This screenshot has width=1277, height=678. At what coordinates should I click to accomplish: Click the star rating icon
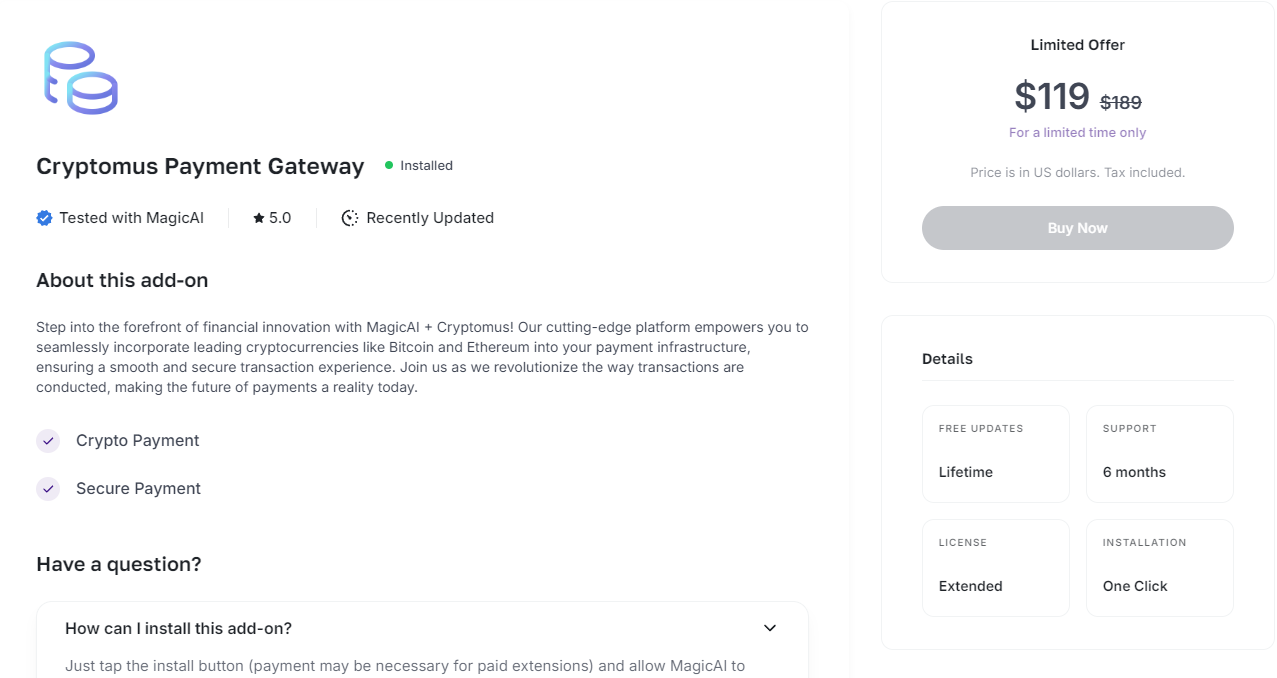(259, 218)
